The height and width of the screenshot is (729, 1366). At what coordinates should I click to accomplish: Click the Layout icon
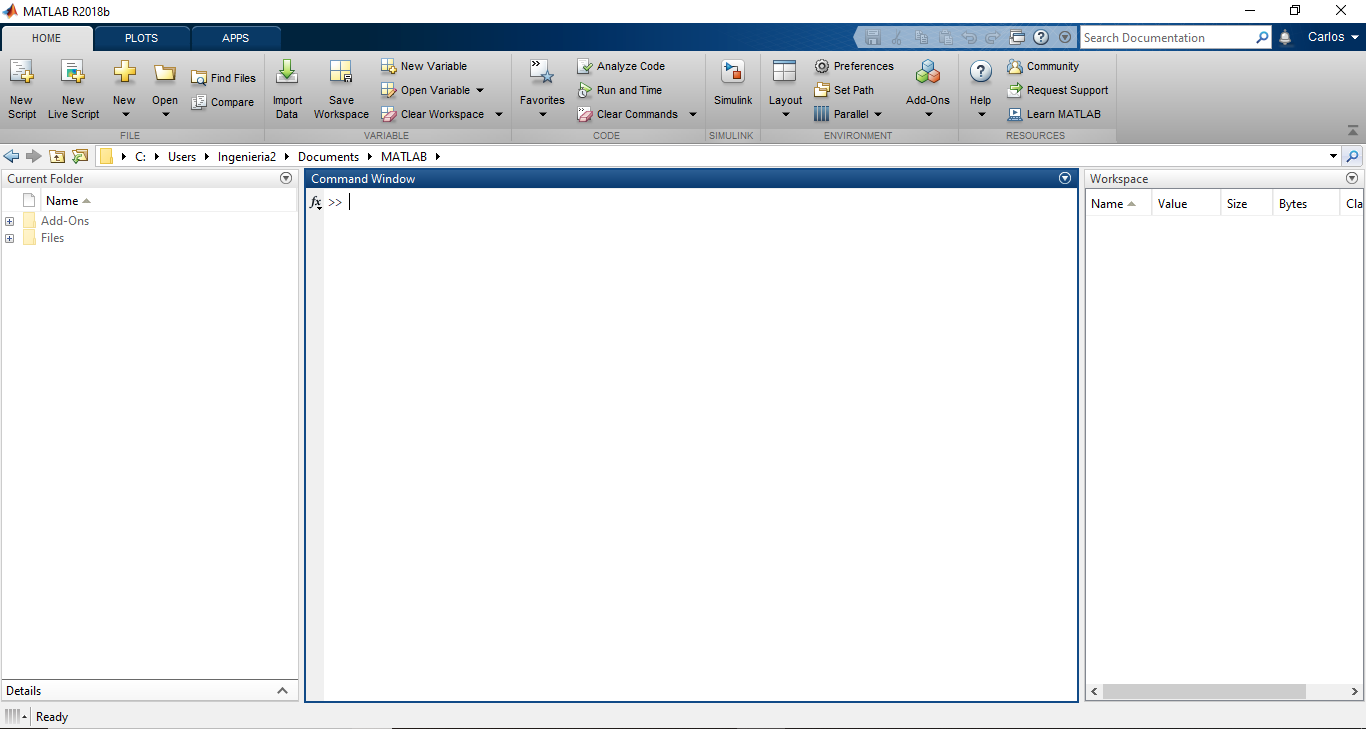click(785, 72)
